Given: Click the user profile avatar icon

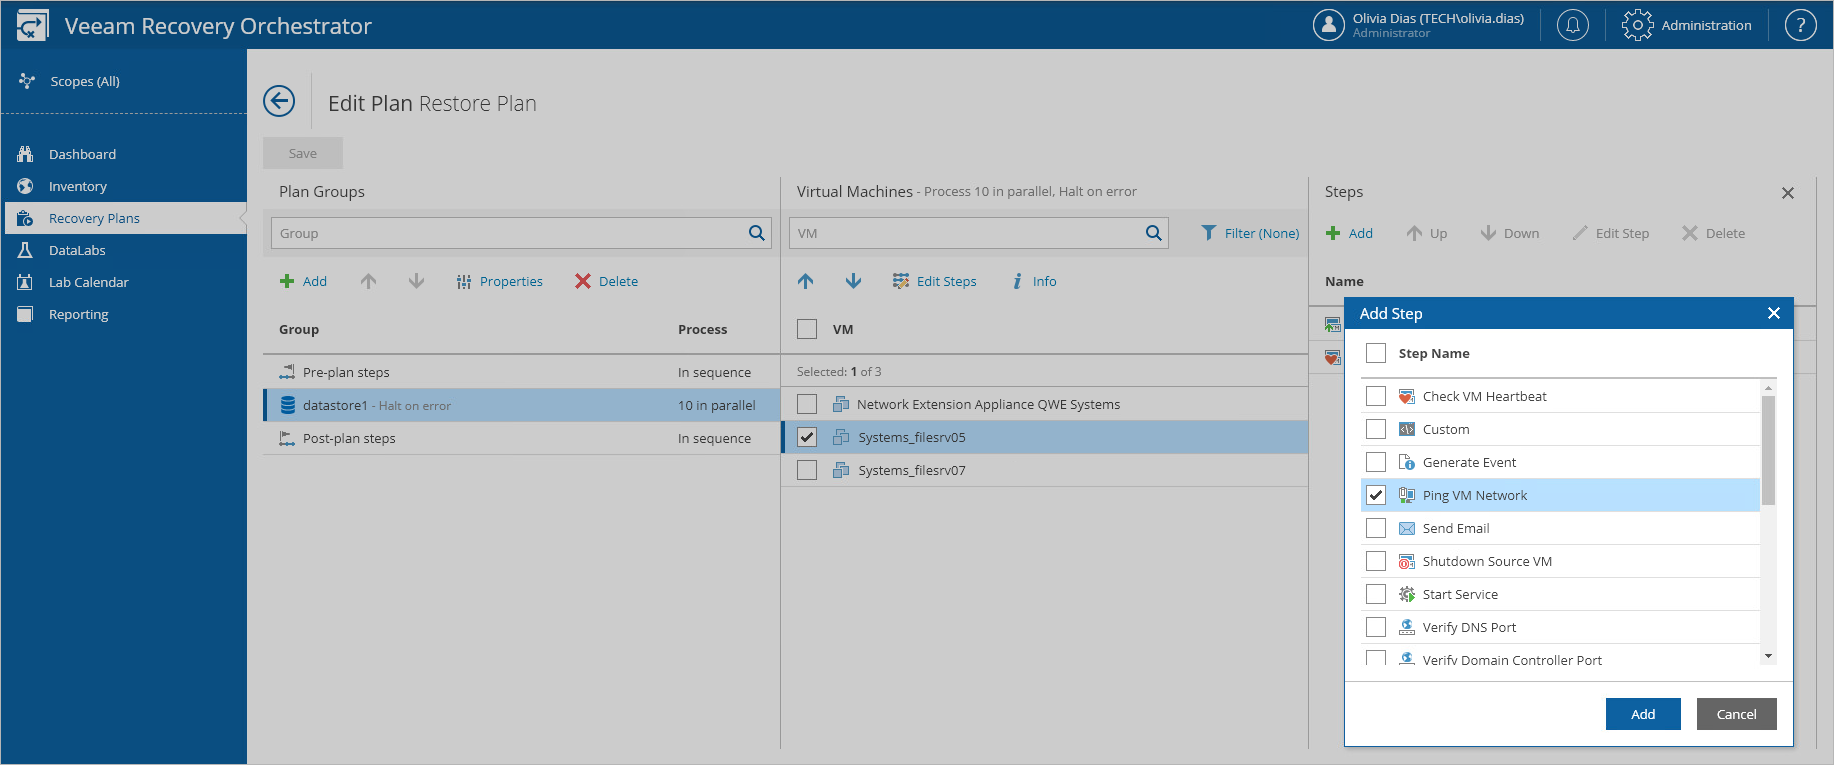Looking at the screenshot, I should tap(1329, 25).
